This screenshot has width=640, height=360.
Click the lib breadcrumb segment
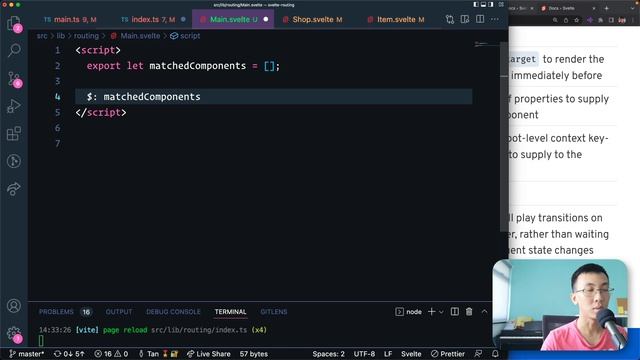[60, 36]
